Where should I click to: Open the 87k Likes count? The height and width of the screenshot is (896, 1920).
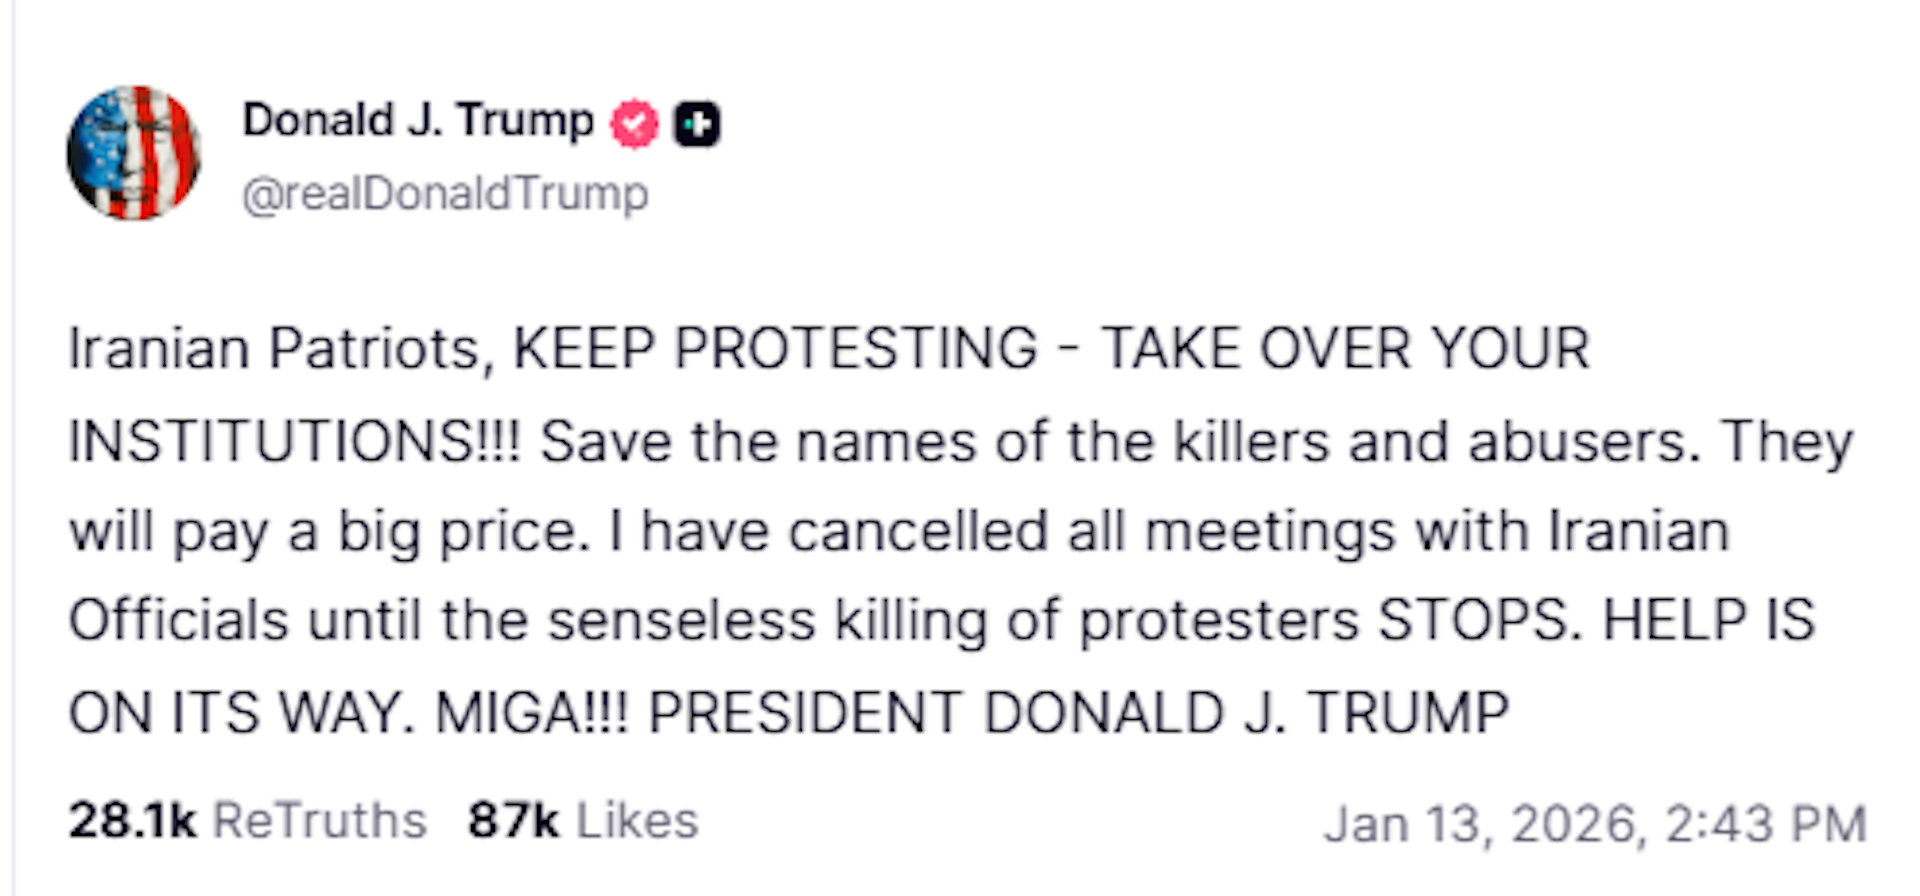[x=513, y=821]
